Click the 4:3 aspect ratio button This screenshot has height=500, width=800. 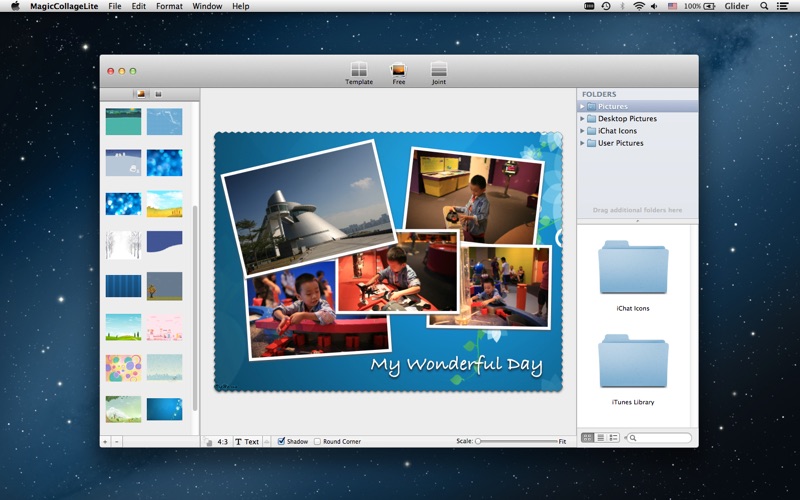pos(221,441)
